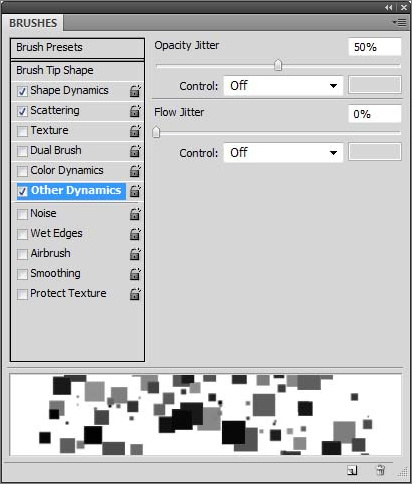Image resolution: width=412 pixels, height=484 pixels.
Task: Open the Flow Jitter Control dropdown
Action: (283, 153)
